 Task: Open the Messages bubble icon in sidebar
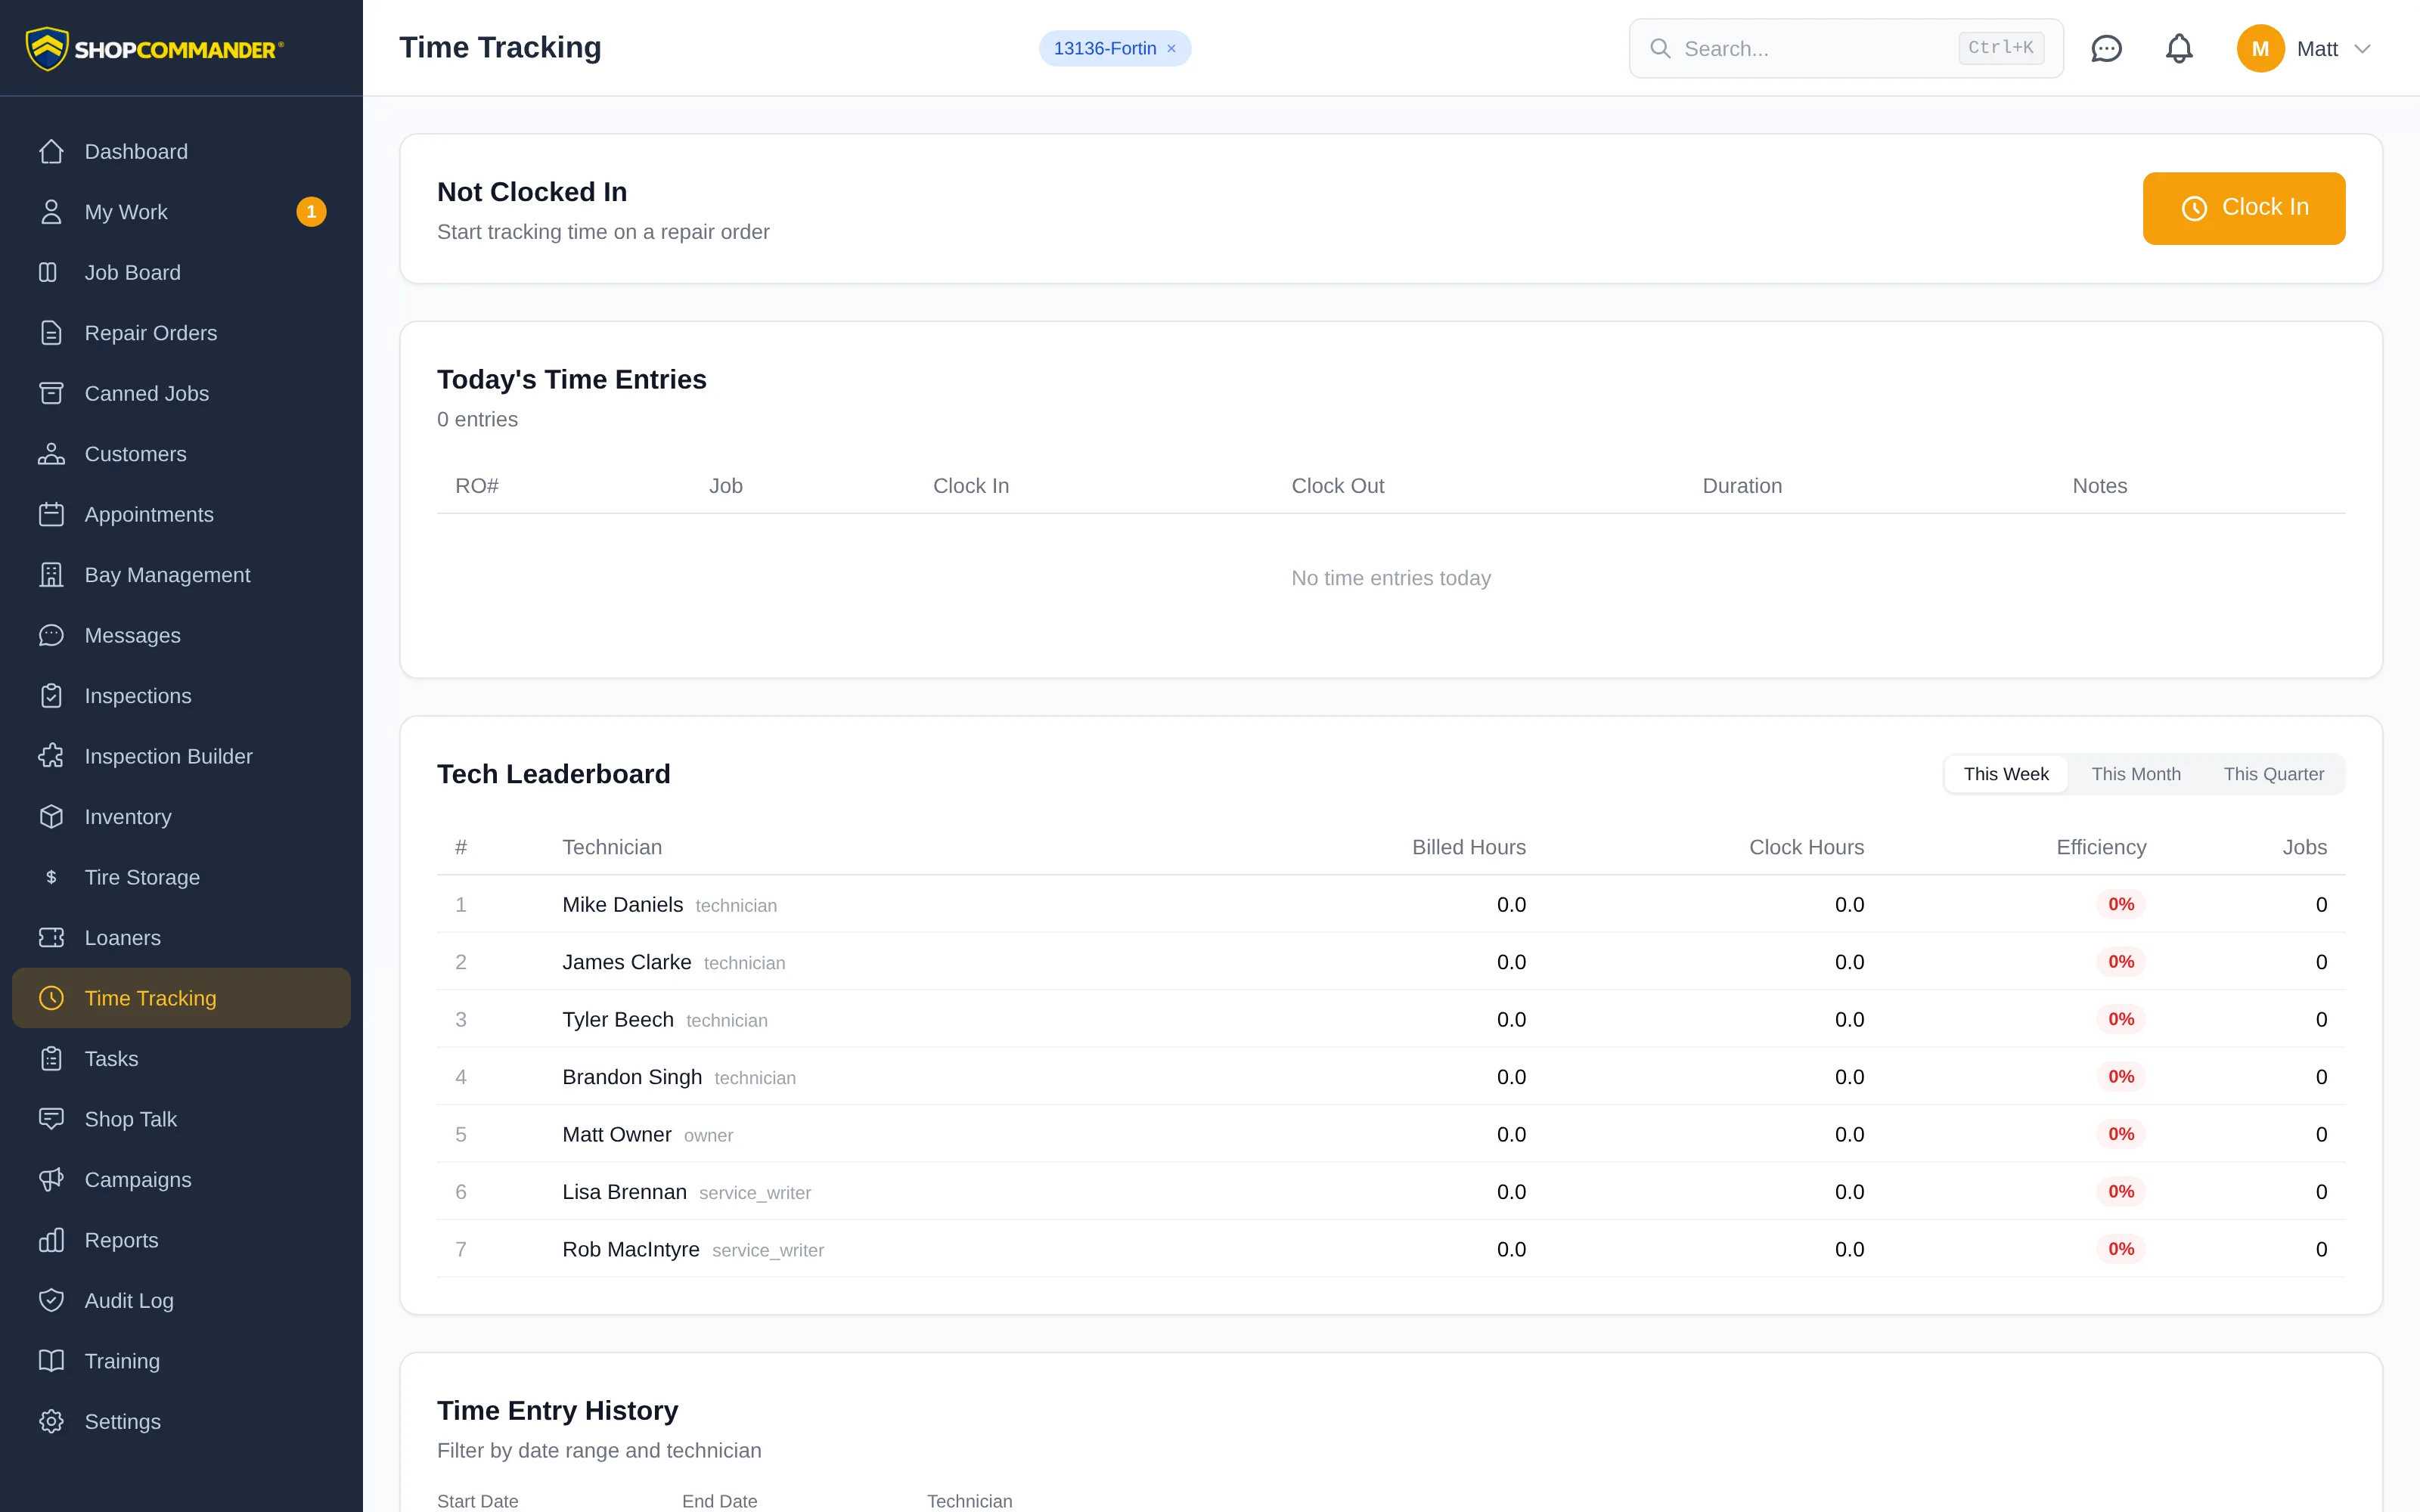(51, 635)
